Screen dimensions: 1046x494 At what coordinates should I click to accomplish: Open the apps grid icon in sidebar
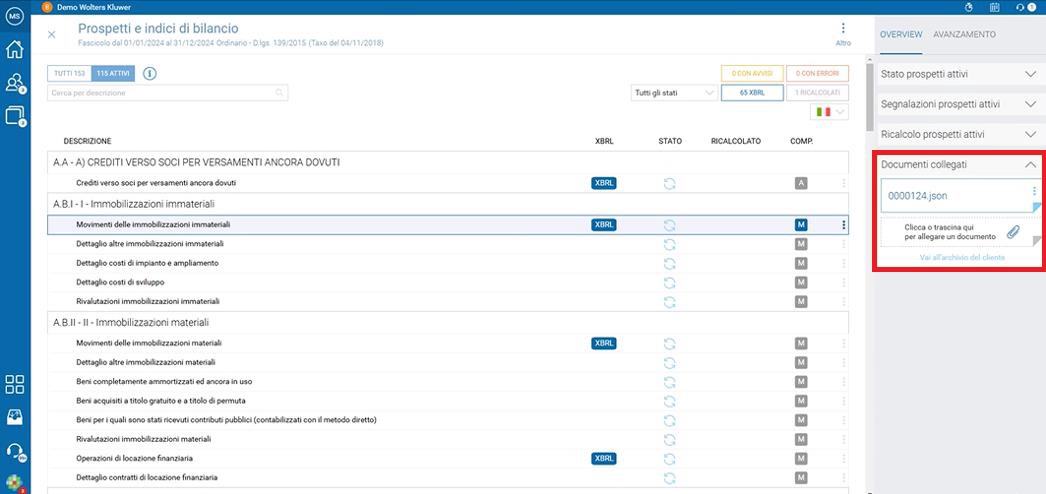tap(14, 385)
